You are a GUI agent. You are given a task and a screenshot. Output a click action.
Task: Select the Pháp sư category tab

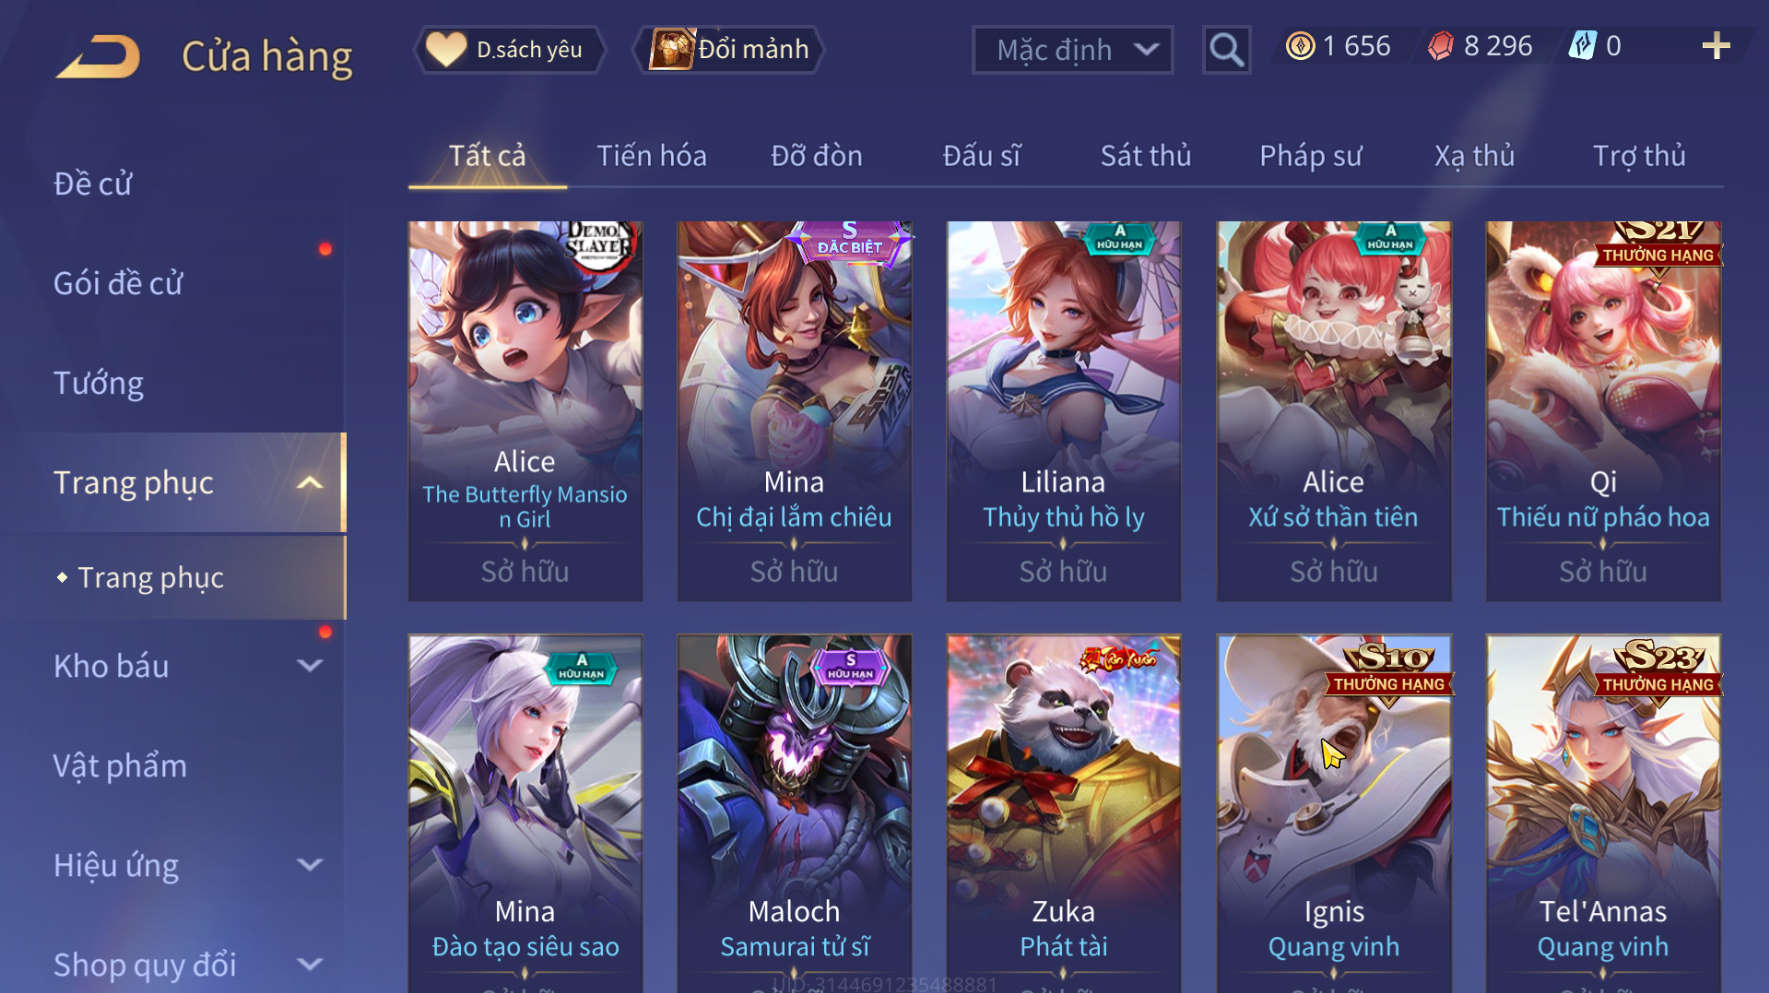1310,156
